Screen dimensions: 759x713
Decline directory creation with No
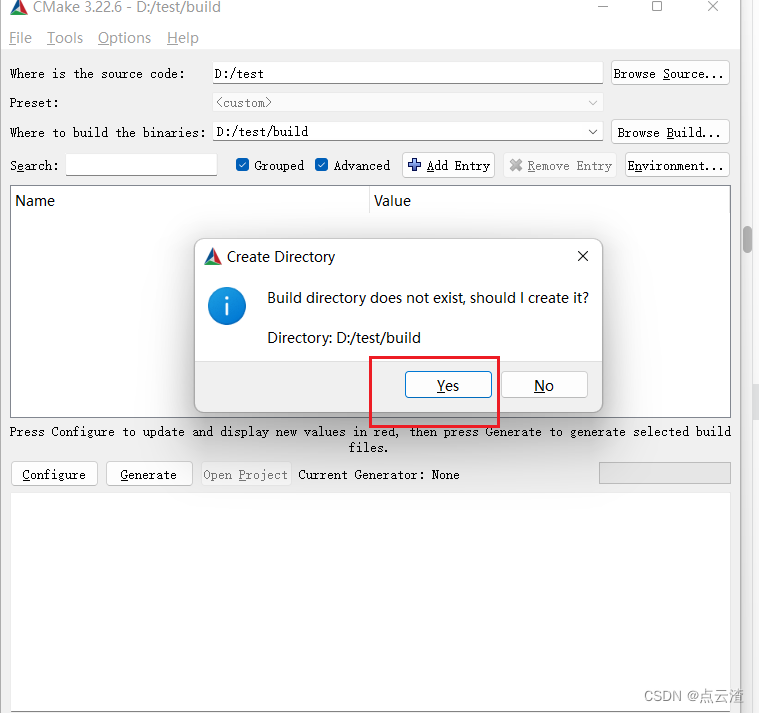(544, 385)
